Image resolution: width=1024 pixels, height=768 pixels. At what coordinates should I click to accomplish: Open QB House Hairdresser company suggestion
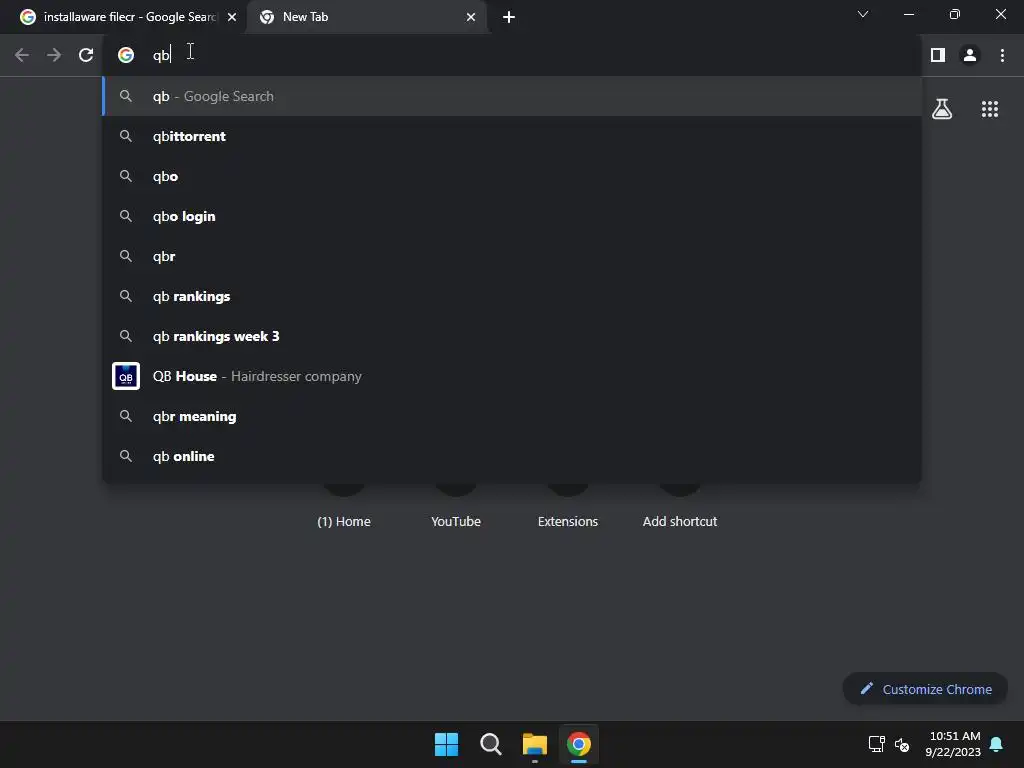[x=512, y=376]
